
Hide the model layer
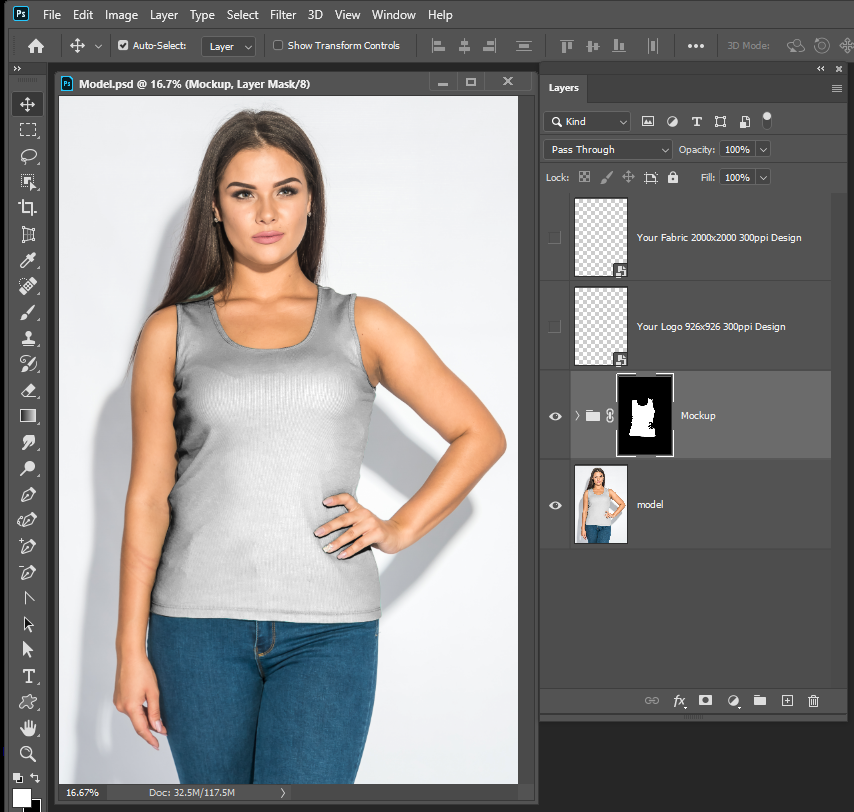[x=555, y=505]
